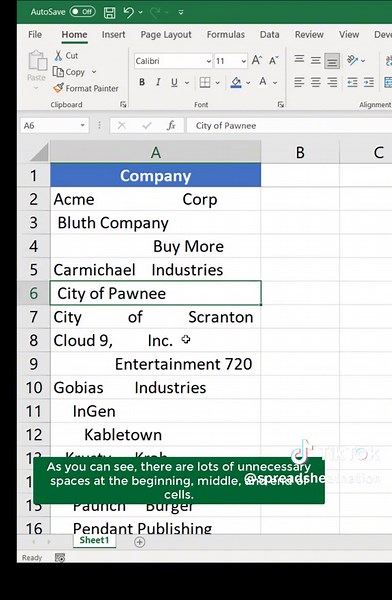
Task: Click the Save disk icon
Action: pyautogui.click(x=109, y=13)
